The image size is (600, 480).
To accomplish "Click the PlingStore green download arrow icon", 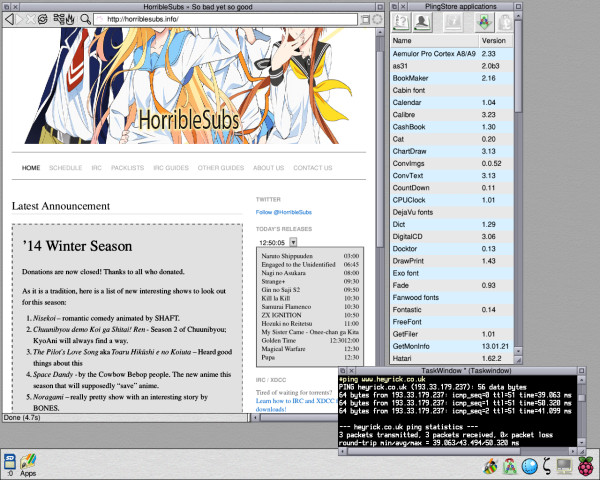I will pyautogui.click(x=484, y=22).
